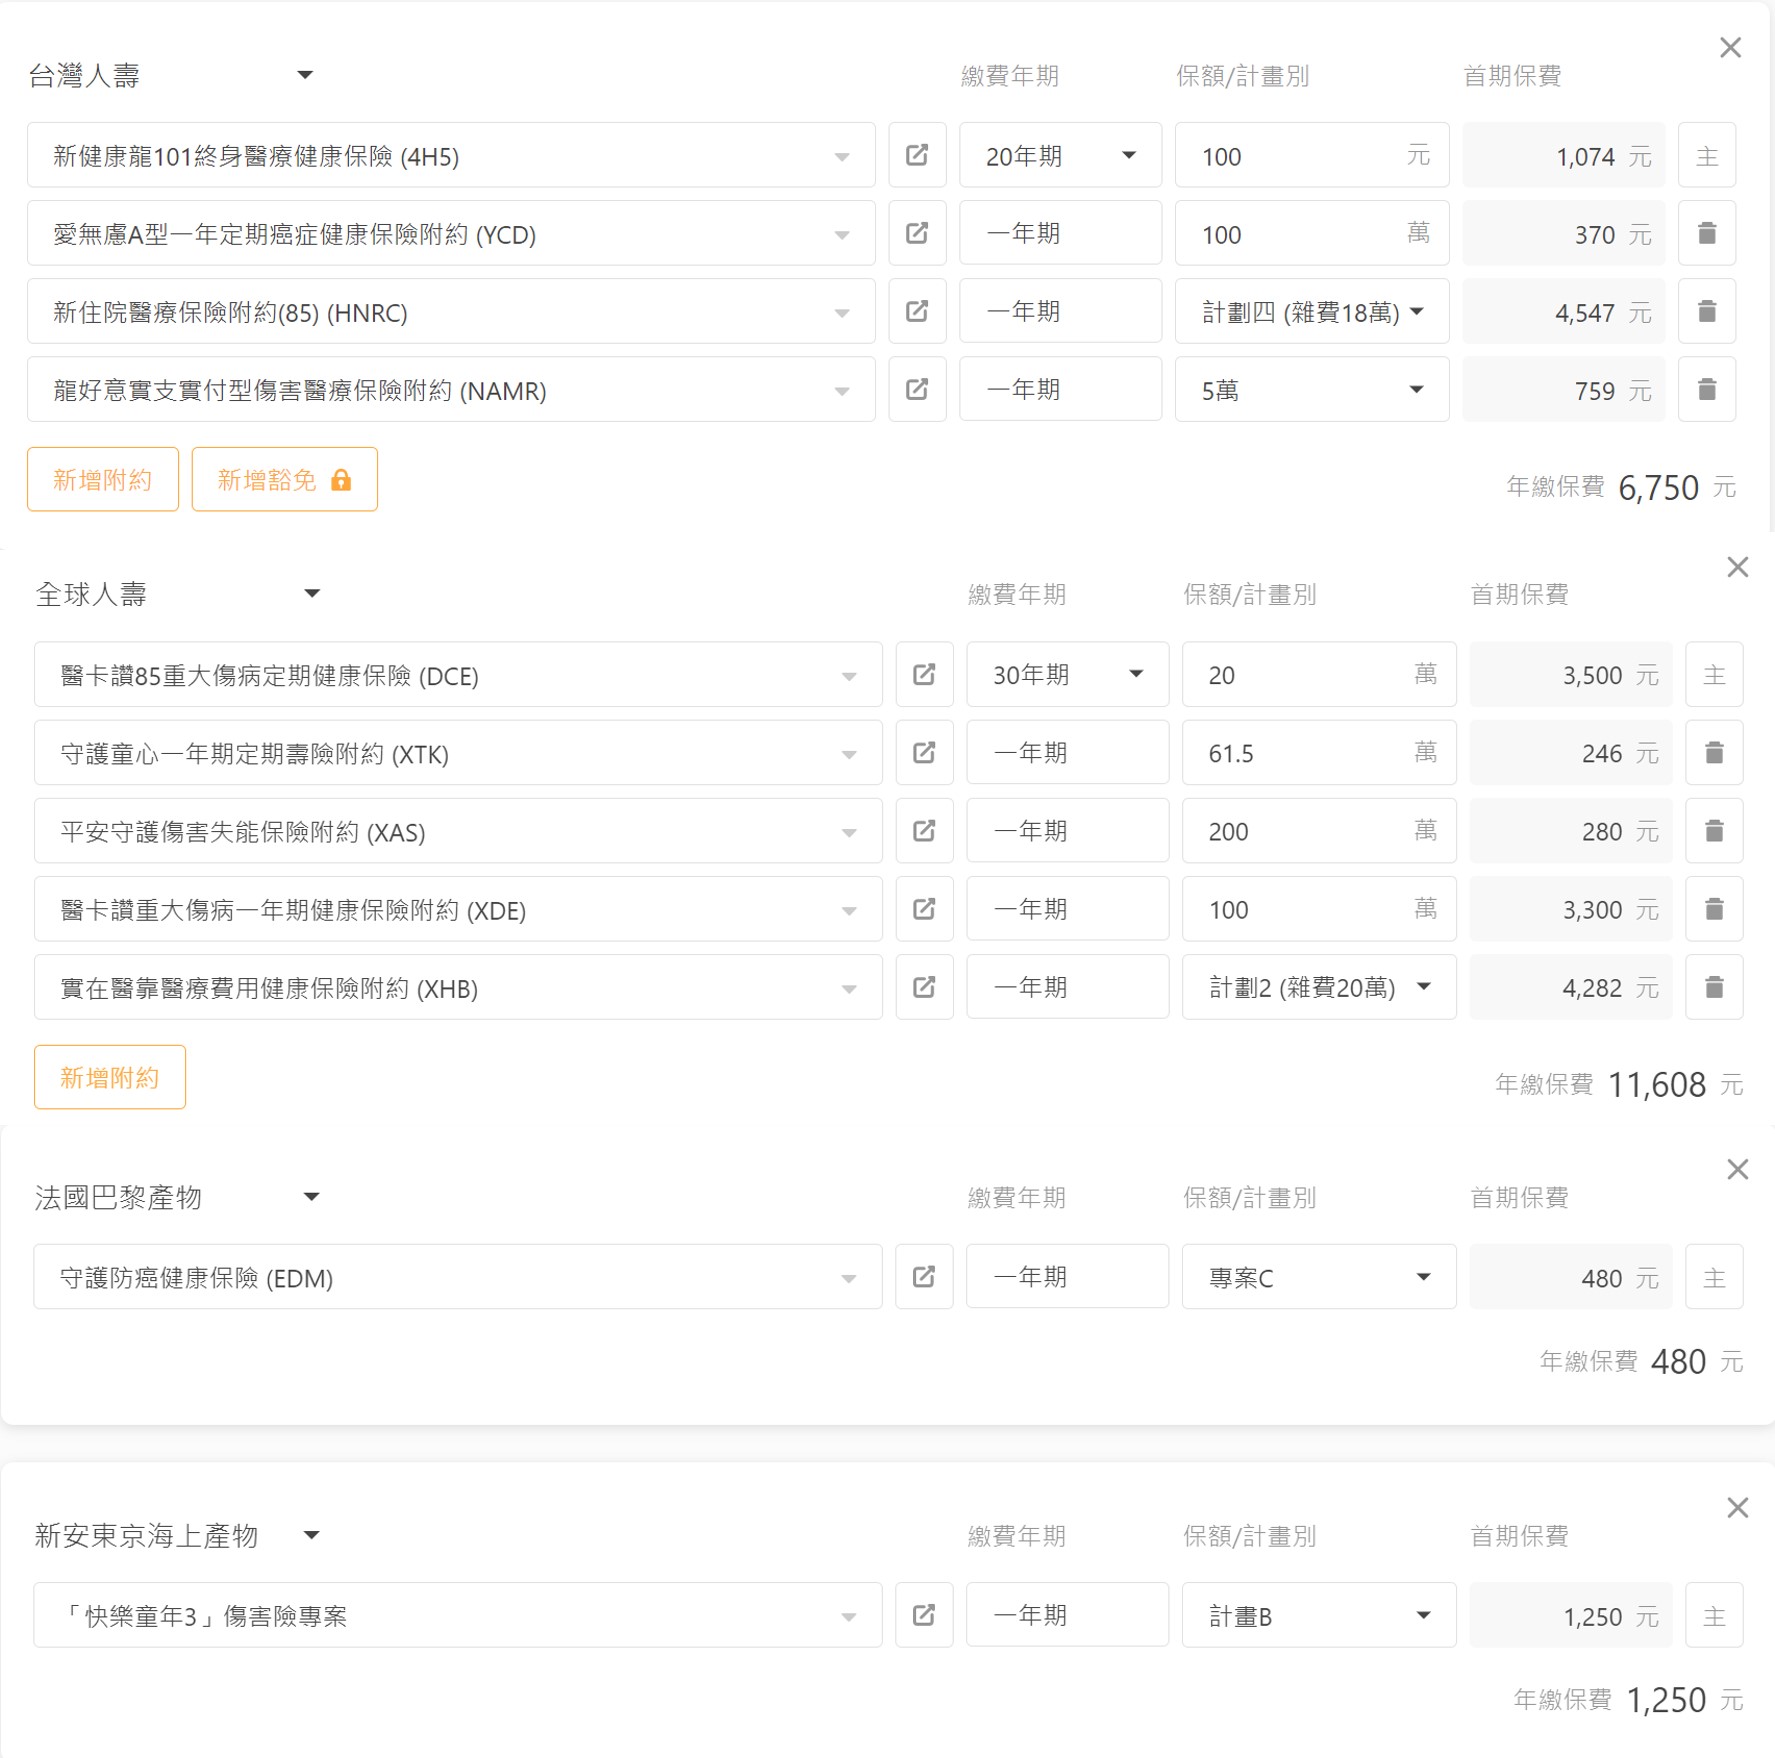Open the 專案C plan dropdown
Screen dimensions: 1775x1758
click(1319, 1276)
